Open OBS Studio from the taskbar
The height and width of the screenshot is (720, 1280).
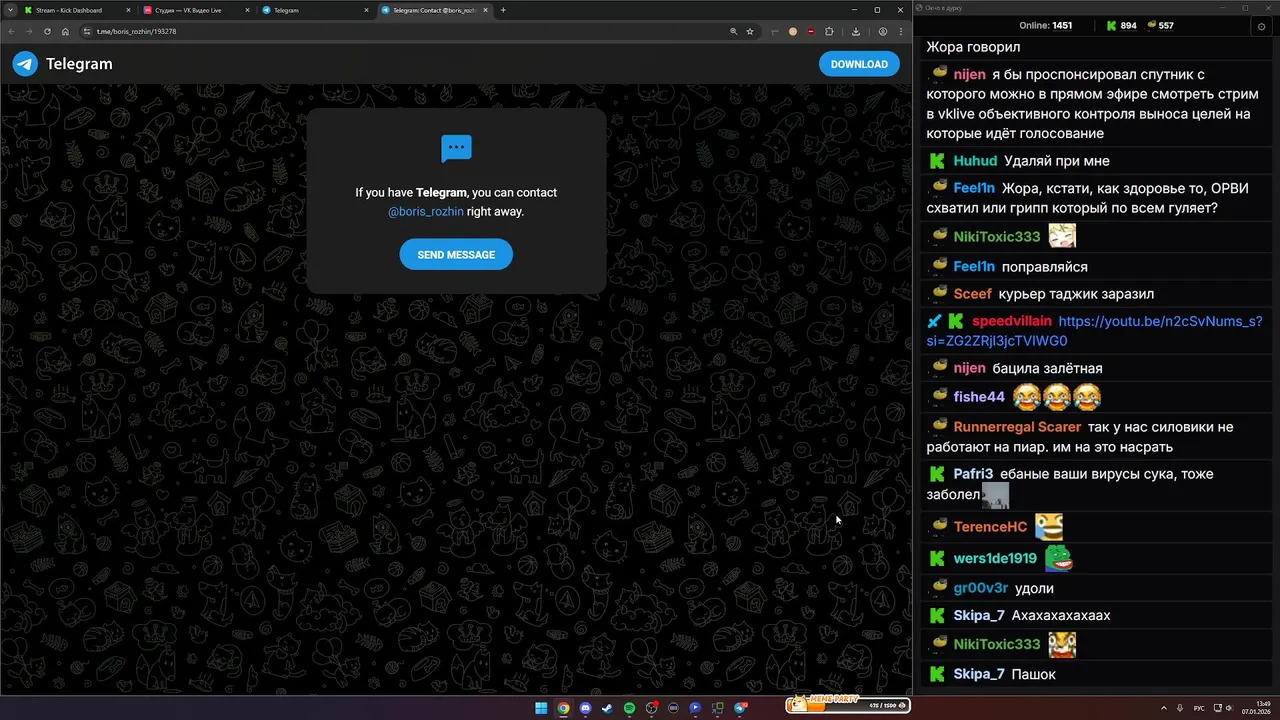pos(651,708)
